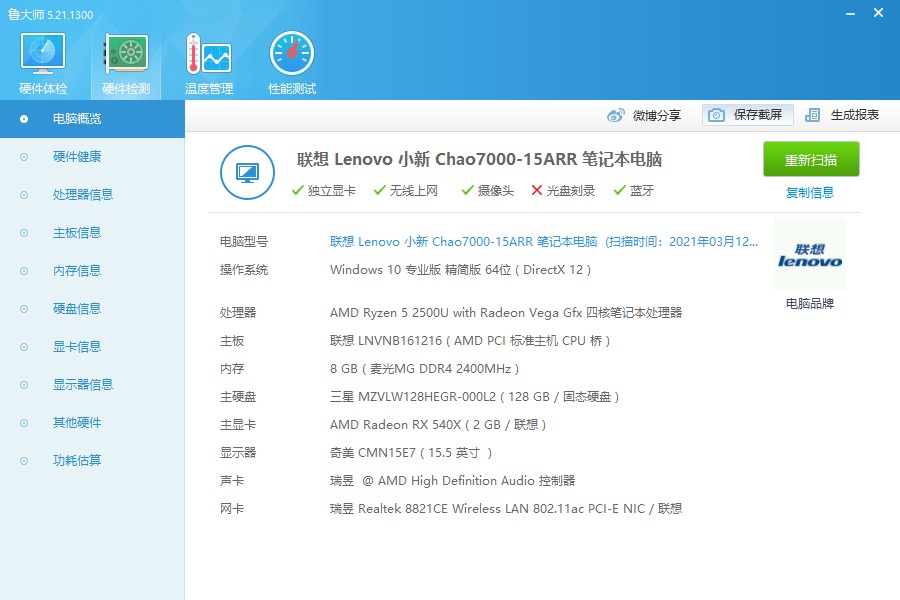900x600 pixels.
Task: Select the 硬件检测 hardware detection icon
Action: tap(126, 53)
